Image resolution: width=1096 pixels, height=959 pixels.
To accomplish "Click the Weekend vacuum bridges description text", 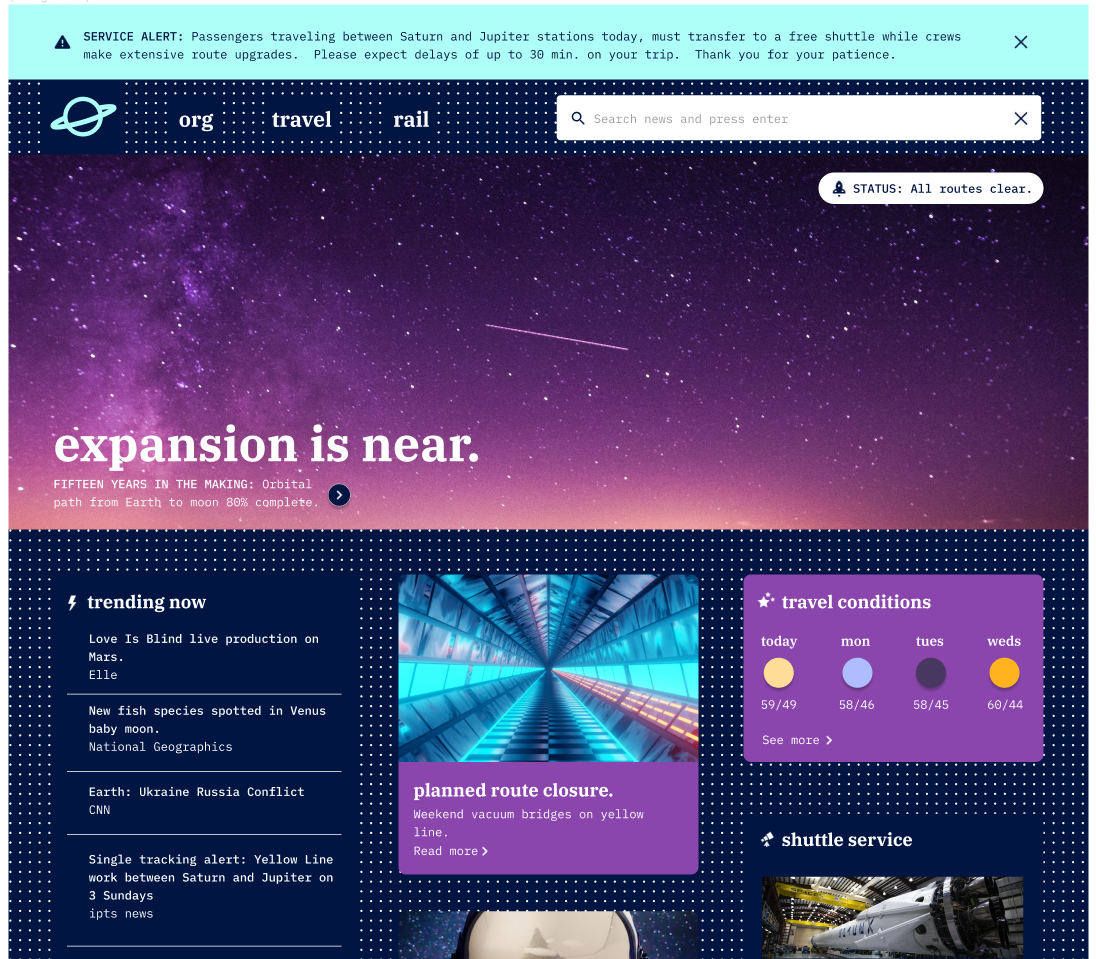I will coord(528,823).
